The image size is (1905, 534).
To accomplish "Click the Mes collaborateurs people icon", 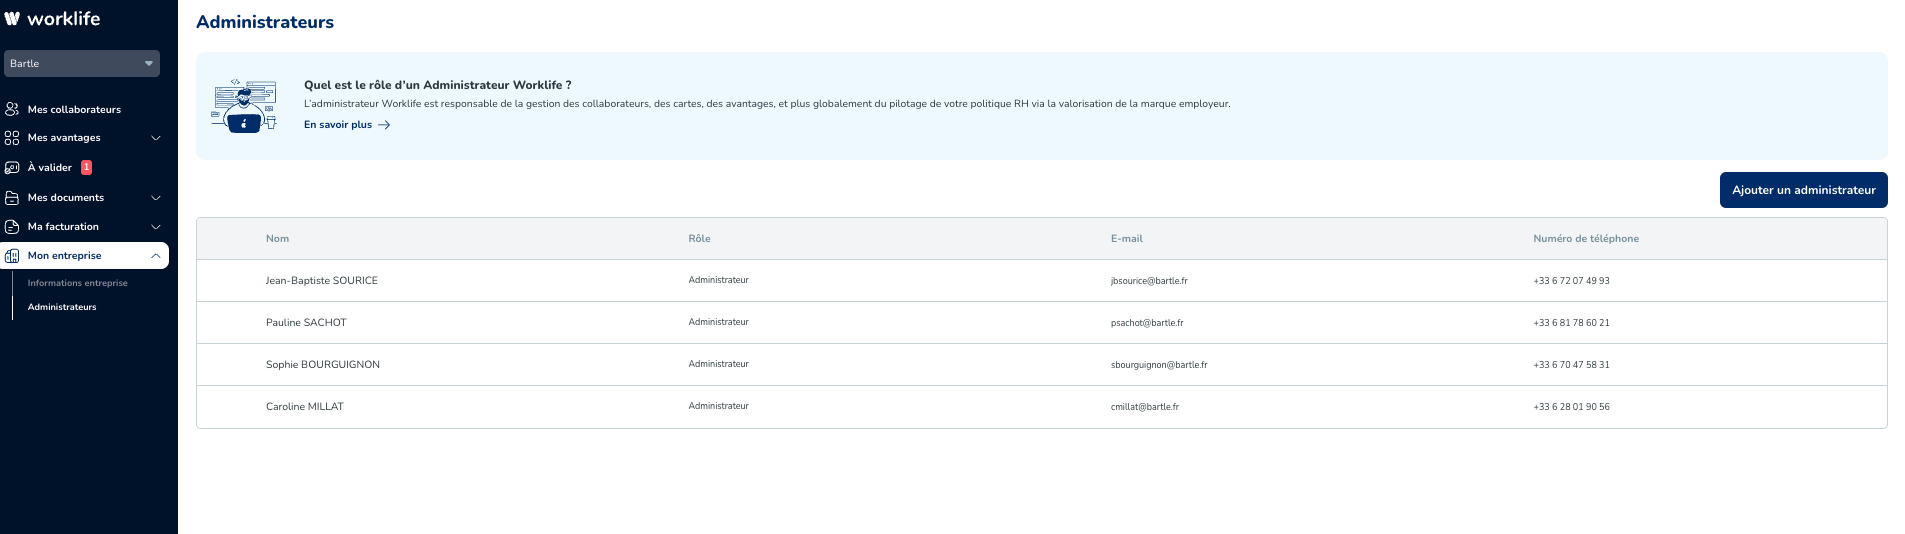I will [x=12, y=109].
